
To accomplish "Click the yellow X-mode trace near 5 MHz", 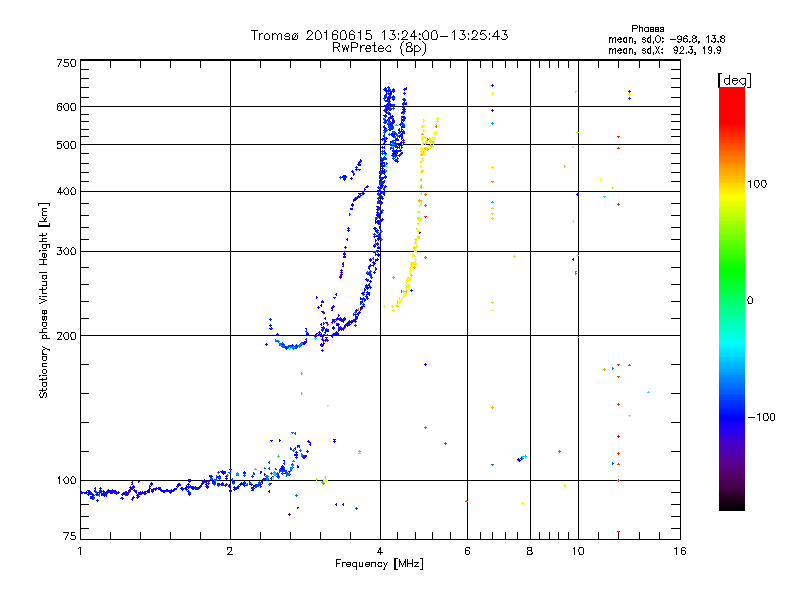I will pos(415,245).
